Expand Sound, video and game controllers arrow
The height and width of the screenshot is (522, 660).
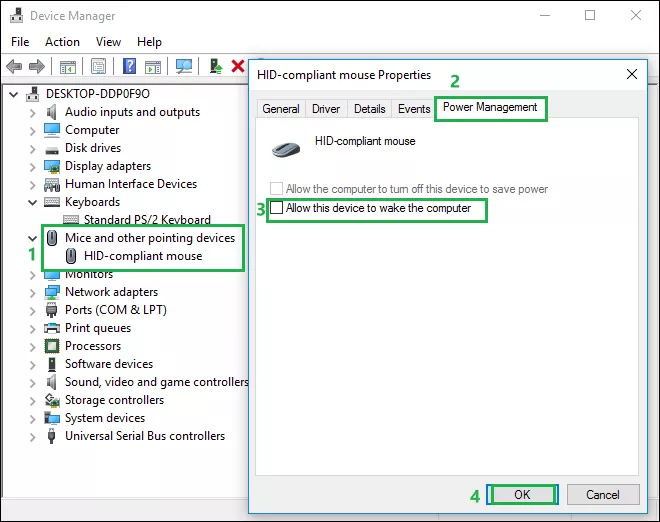click(32, 383)
